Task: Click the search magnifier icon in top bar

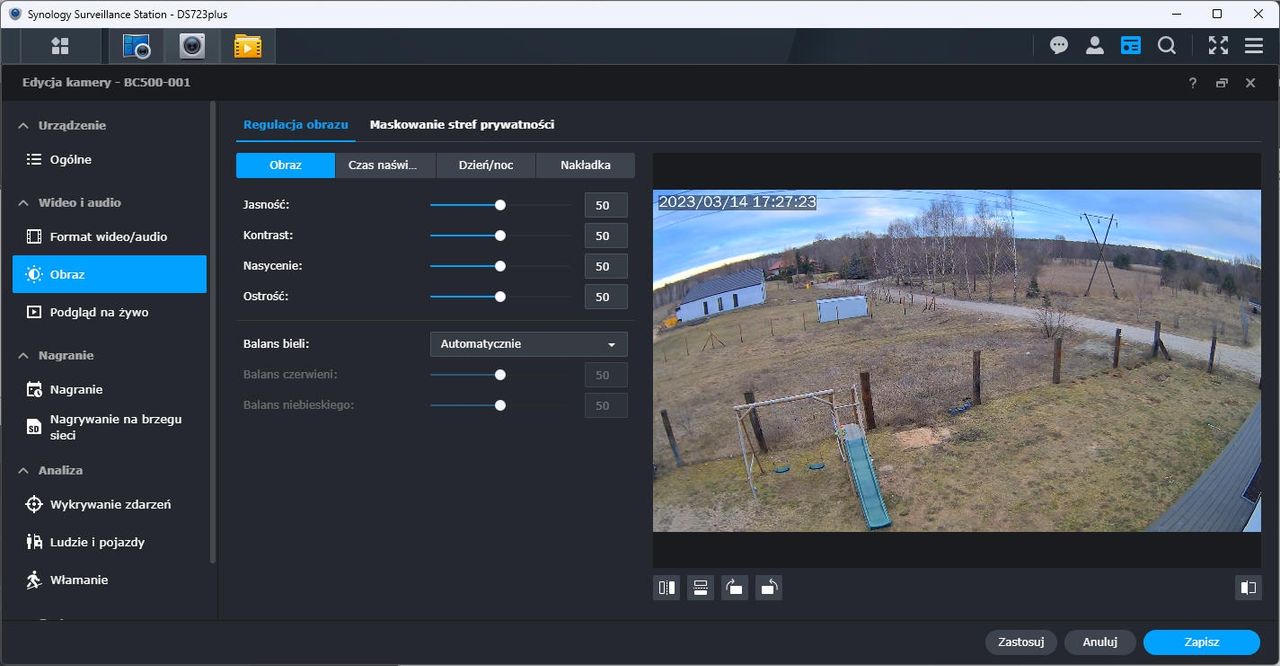Action: coord(1167,46)
